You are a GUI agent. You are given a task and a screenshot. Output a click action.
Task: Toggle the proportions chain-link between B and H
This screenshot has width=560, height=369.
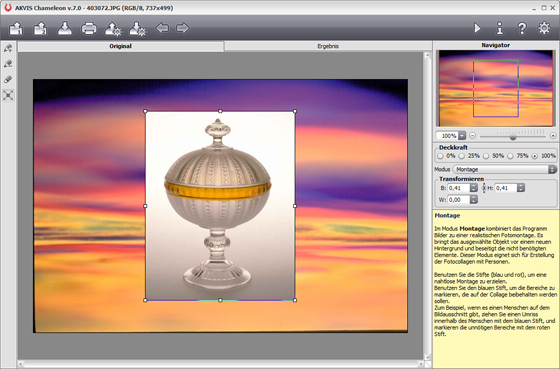coord(484,188)
